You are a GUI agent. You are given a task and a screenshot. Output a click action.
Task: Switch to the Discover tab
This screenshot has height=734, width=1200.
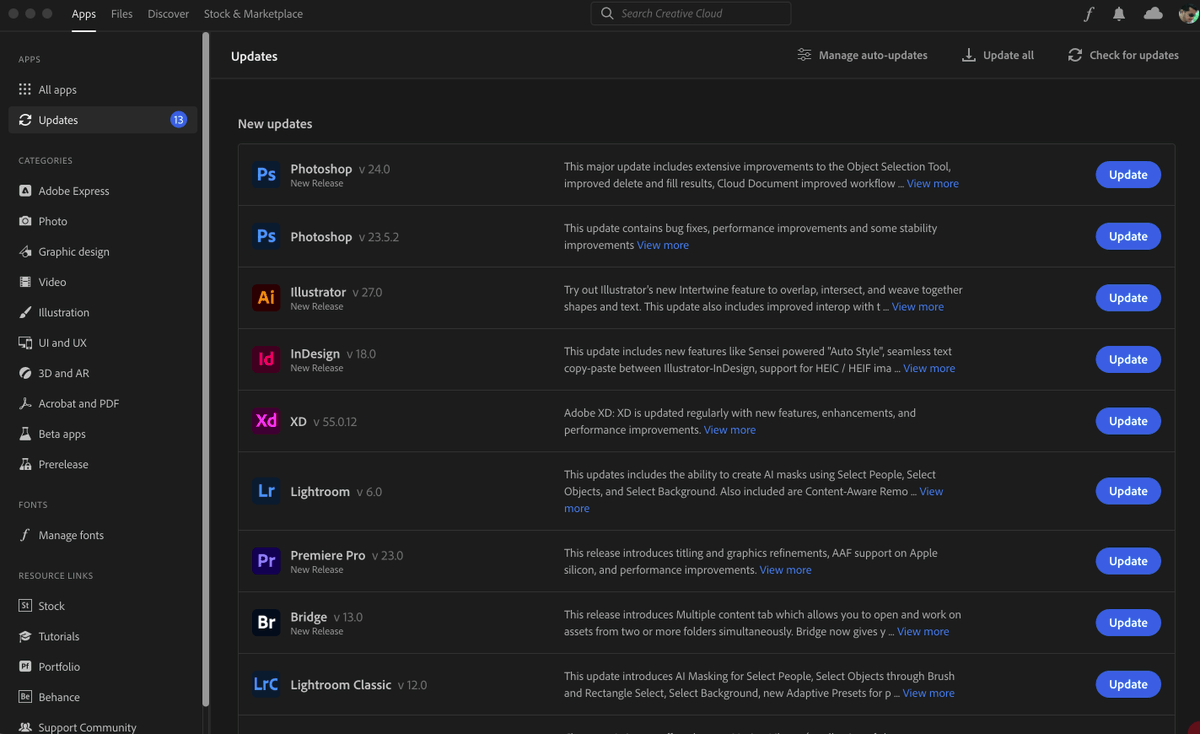168,14
